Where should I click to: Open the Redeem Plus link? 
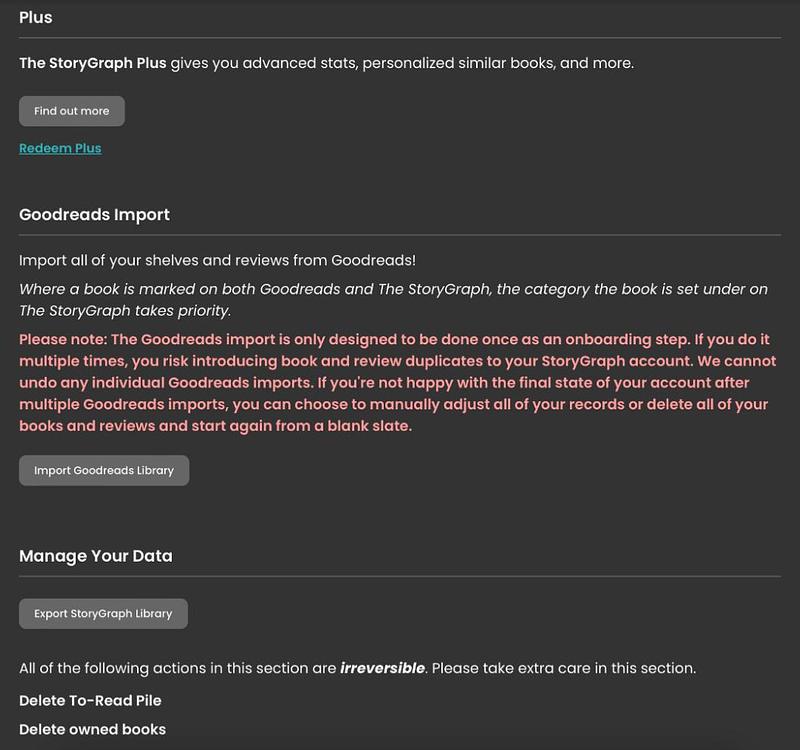60,148
